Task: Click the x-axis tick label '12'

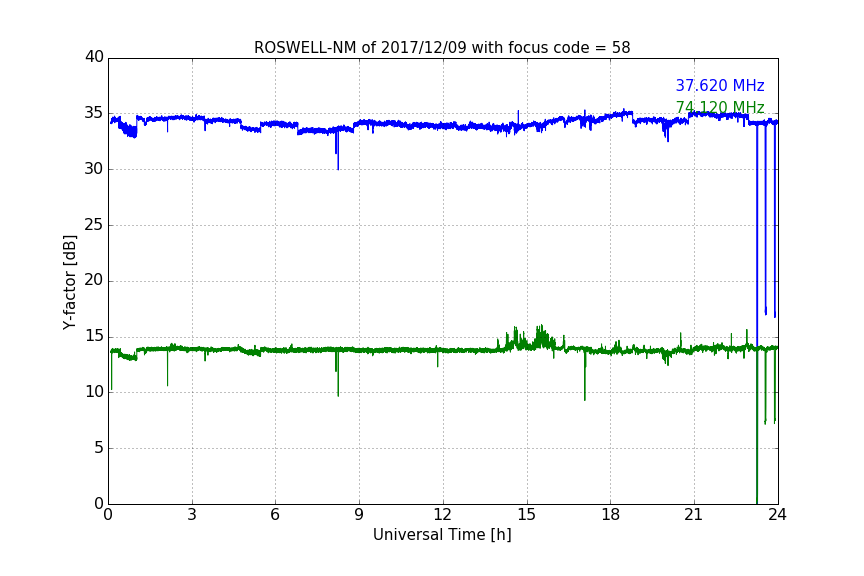Action: pos(442,515)
